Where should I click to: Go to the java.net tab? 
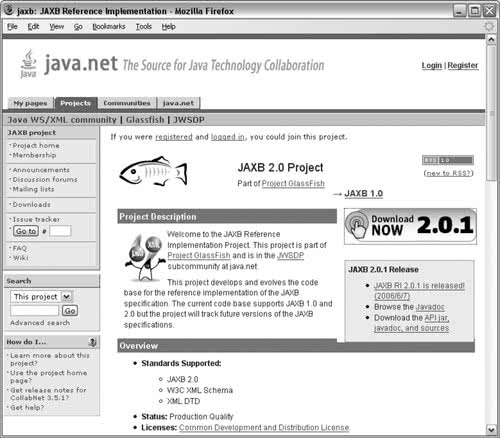(178, 103)
